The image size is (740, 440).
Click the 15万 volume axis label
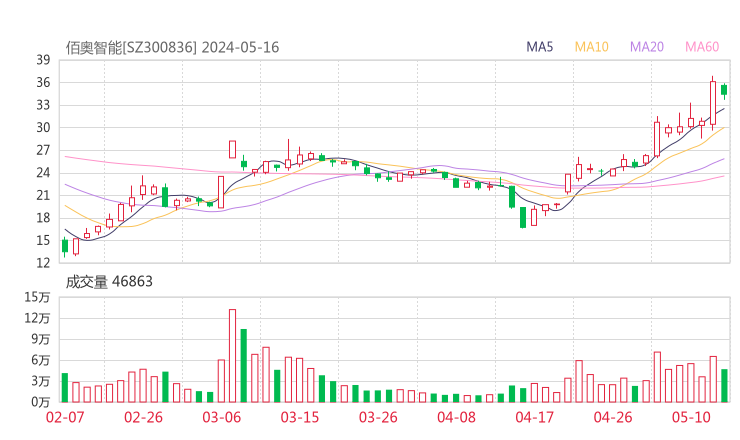point(37,297)
